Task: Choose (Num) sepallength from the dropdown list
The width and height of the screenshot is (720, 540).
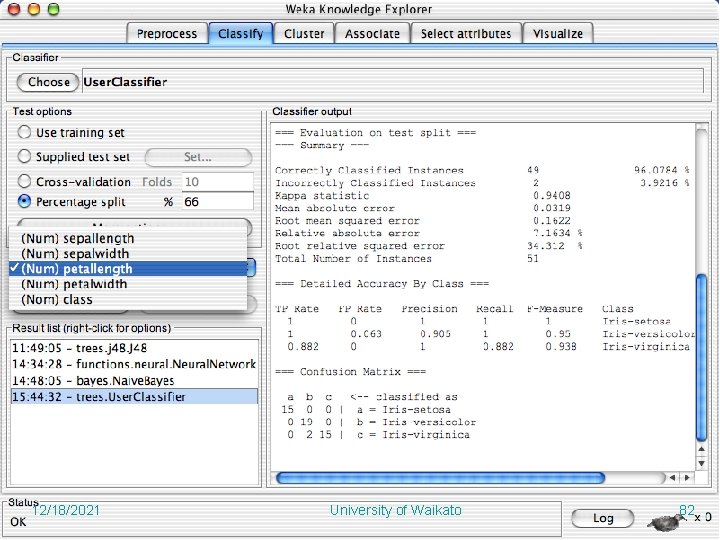Action: [x=128, y=238]
